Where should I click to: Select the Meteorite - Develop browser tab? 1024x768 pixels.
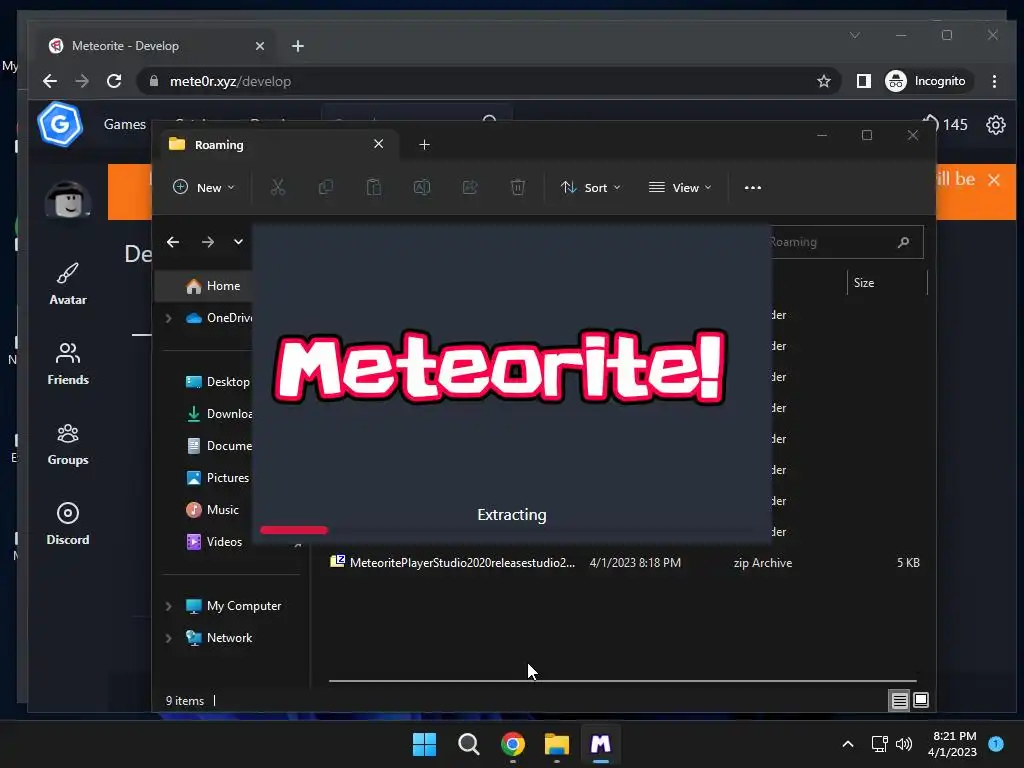click(x=157, y=46)
